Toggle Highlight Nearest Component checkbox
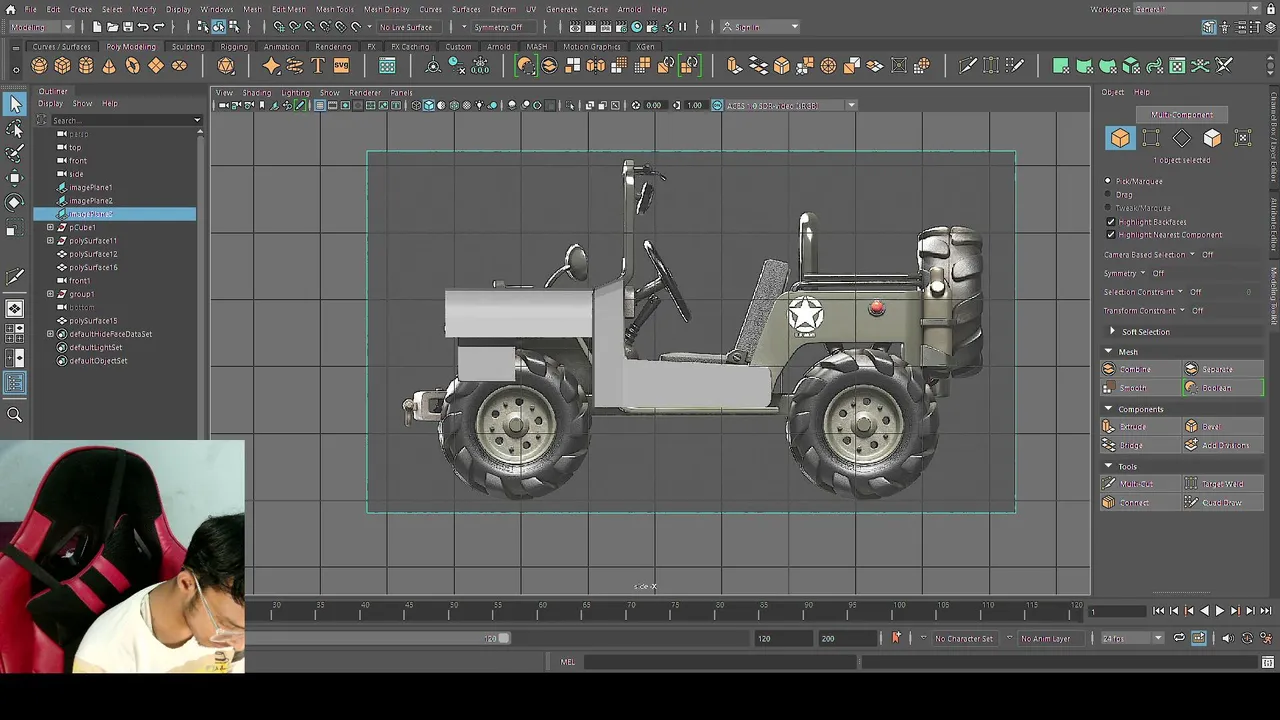Image resolution: width=1280 pixels, height=720 pixels. (x=1111, y=235)
